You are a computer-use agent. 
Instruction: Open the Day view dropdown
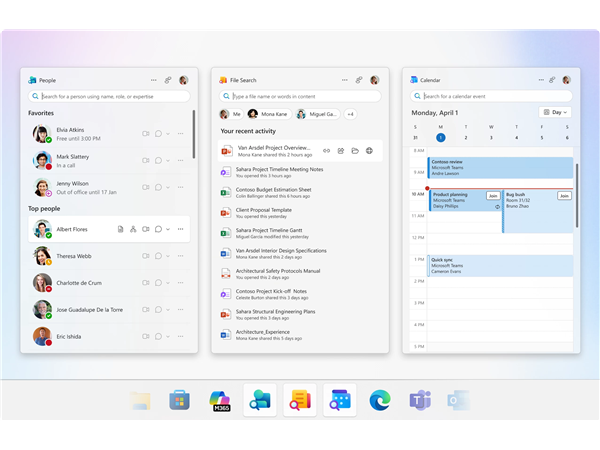(x=556, y=112)
